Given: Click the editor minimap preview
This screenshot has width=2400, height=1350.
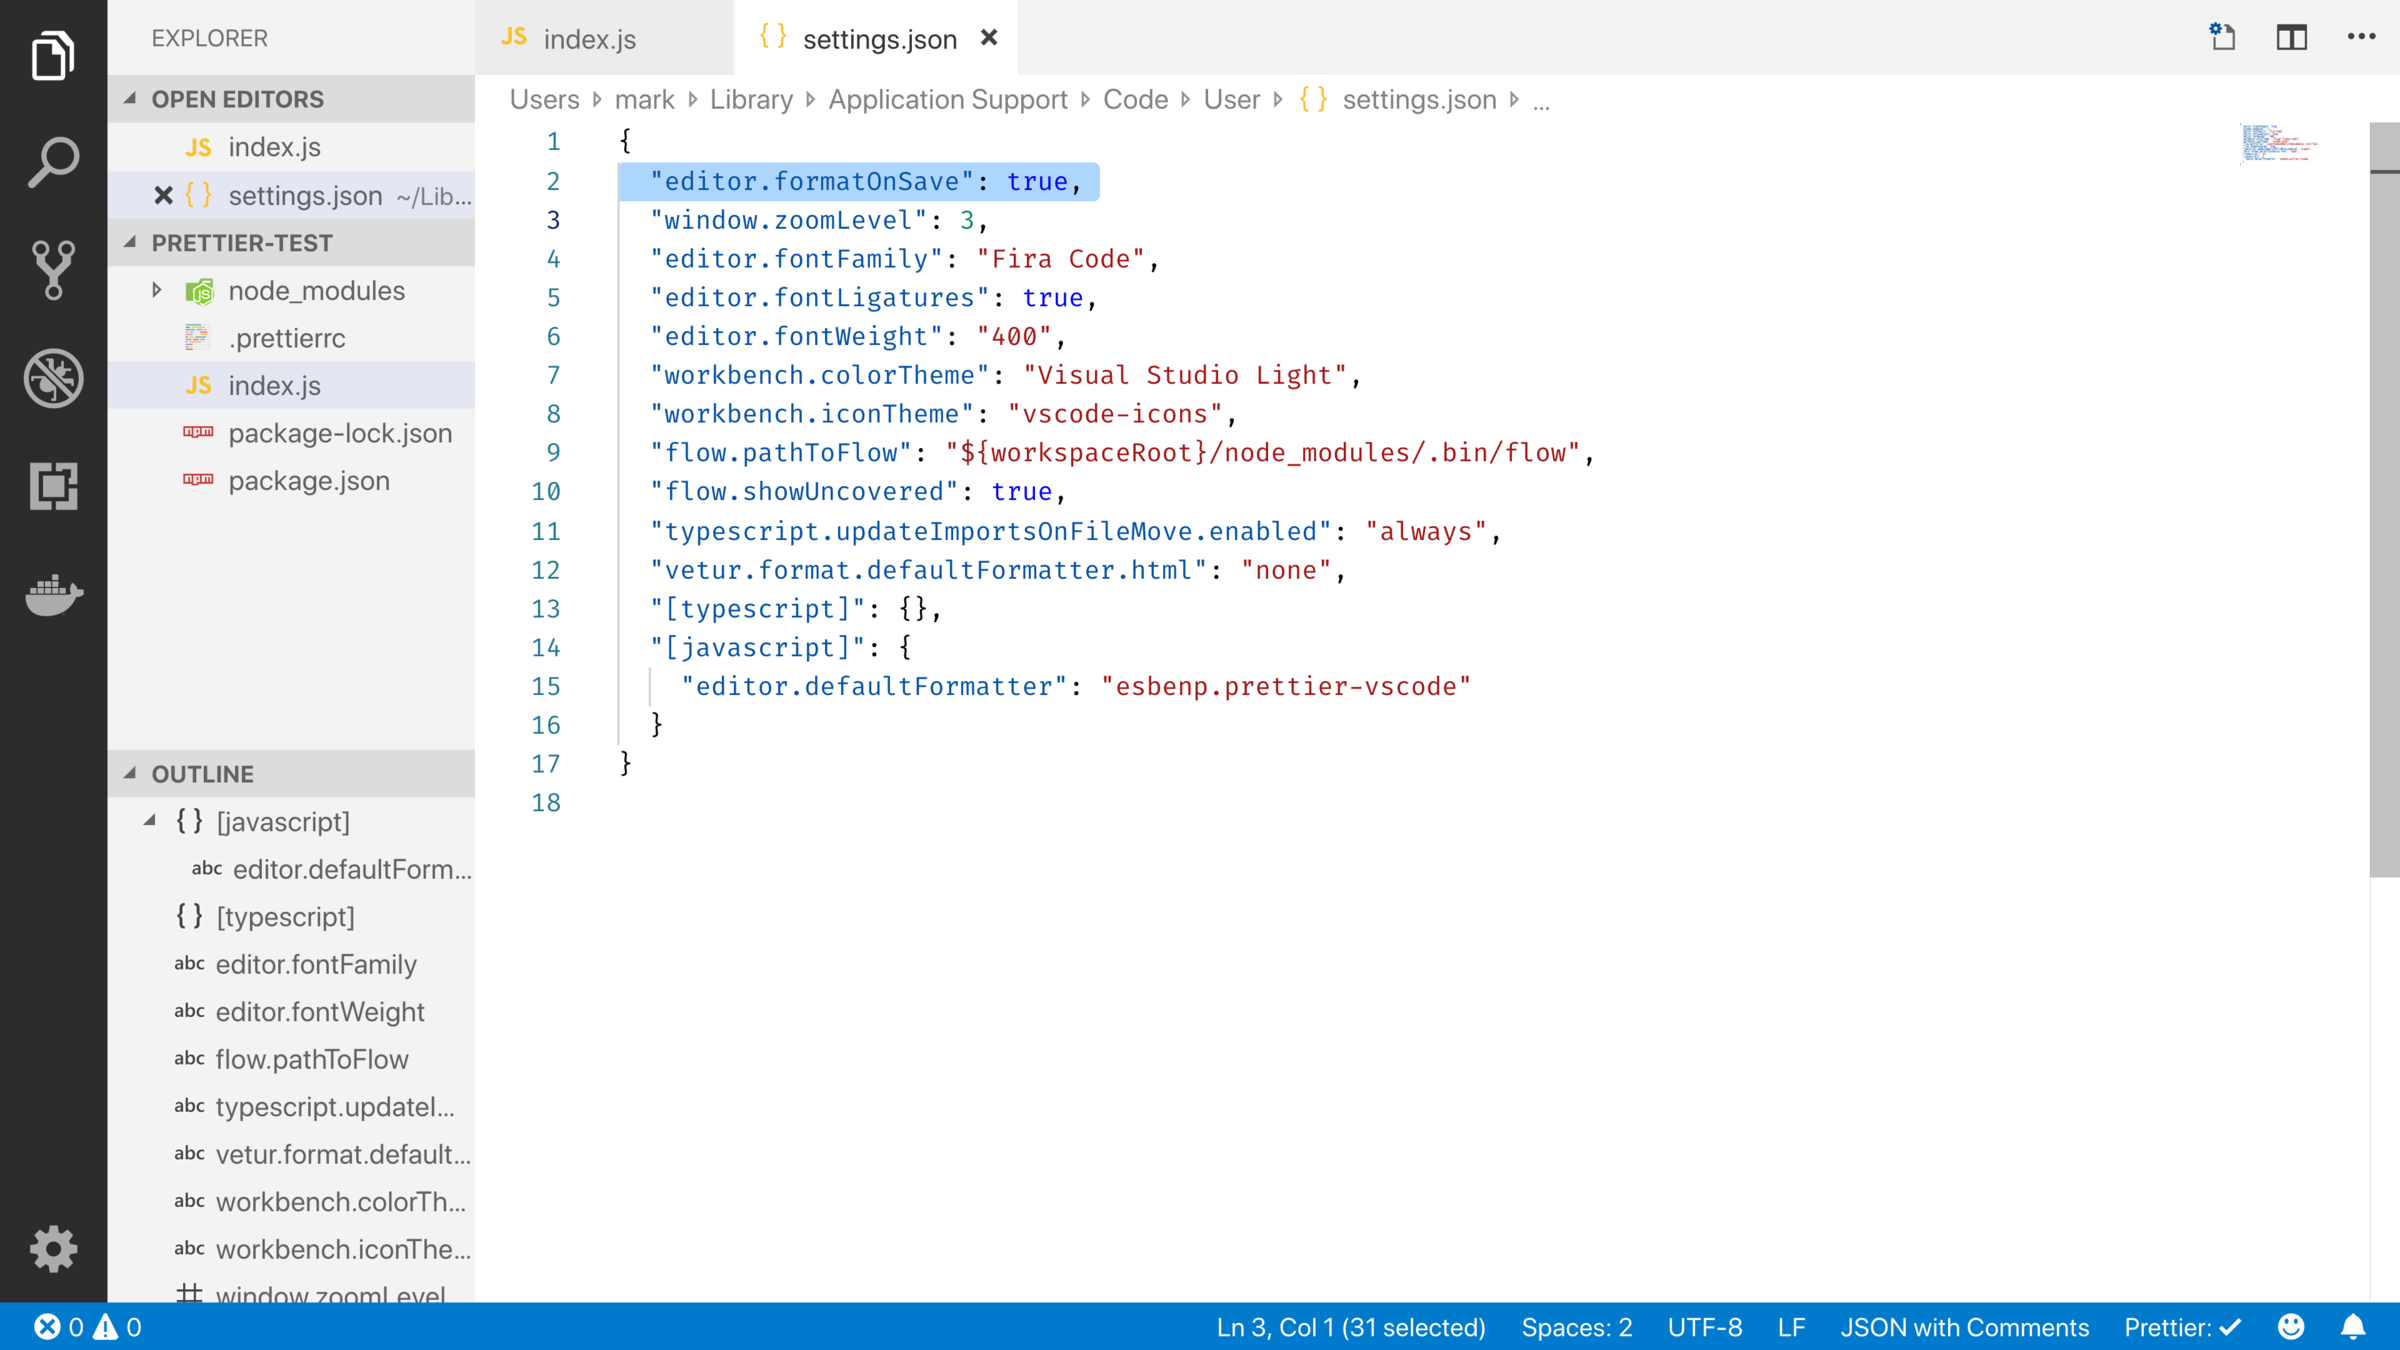Looking at the screenshot, I should [x=2279, y=143].
